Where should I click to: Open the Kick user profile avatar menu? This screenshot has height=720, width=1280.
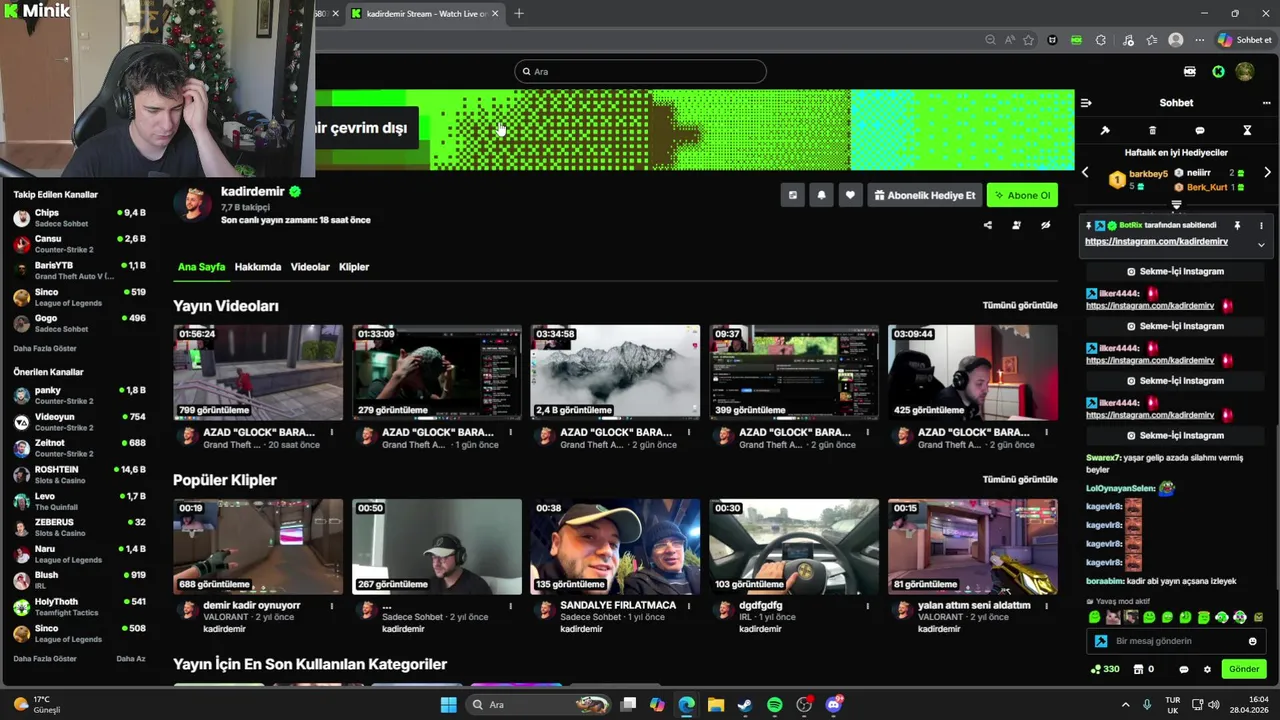(1245, 71)
